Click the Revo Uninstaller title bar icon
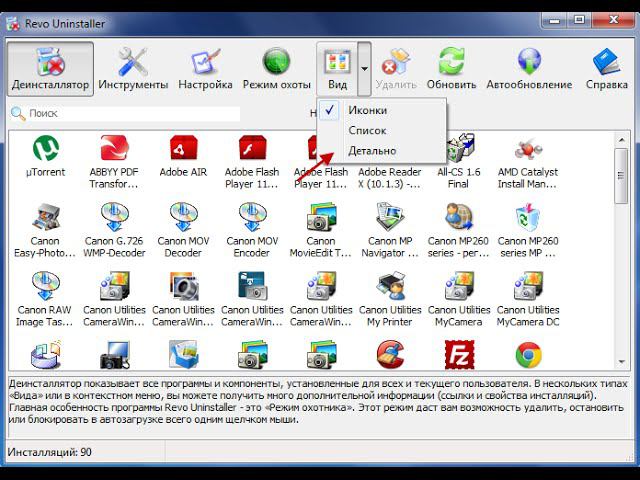 [x=13, y=24]
